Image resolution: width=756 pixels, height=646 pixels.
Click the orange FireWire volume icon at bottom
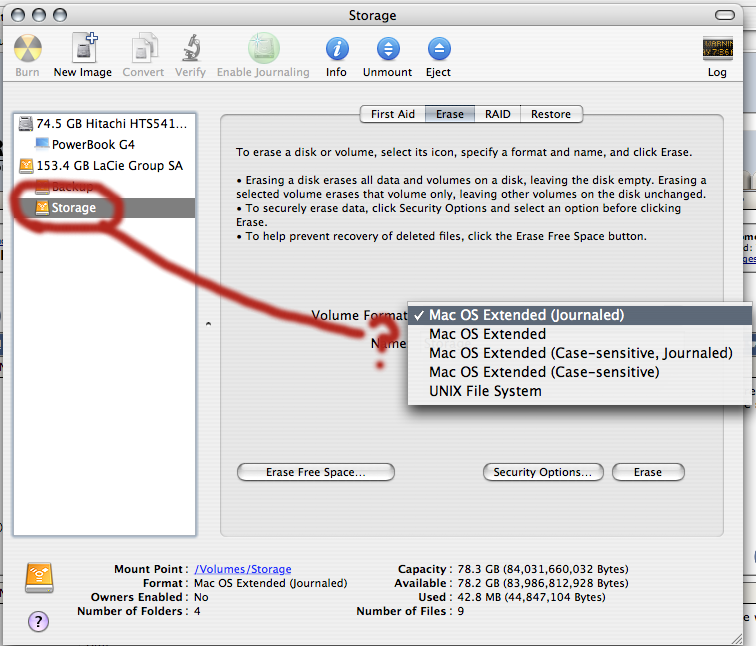39,578
